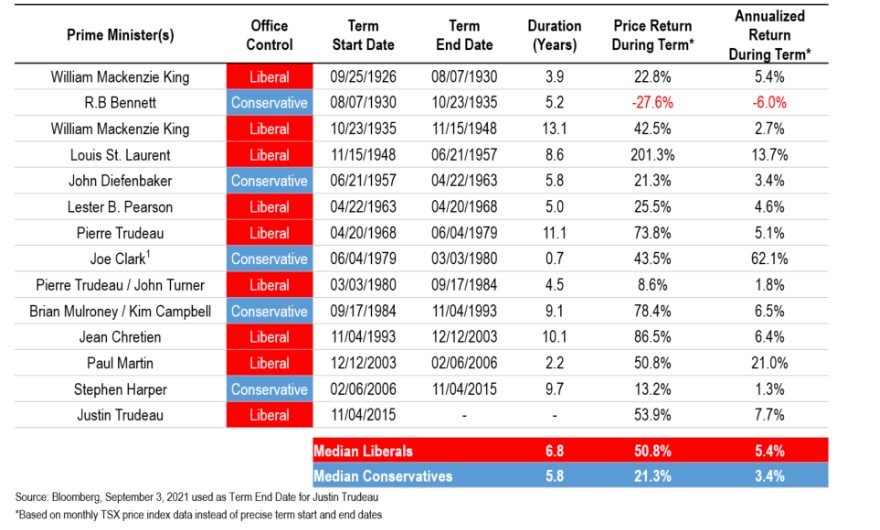880x530 pixels.
Task: Select the Liberal label in Louis St. Laurent's row
Action: (x=269, y=154)
